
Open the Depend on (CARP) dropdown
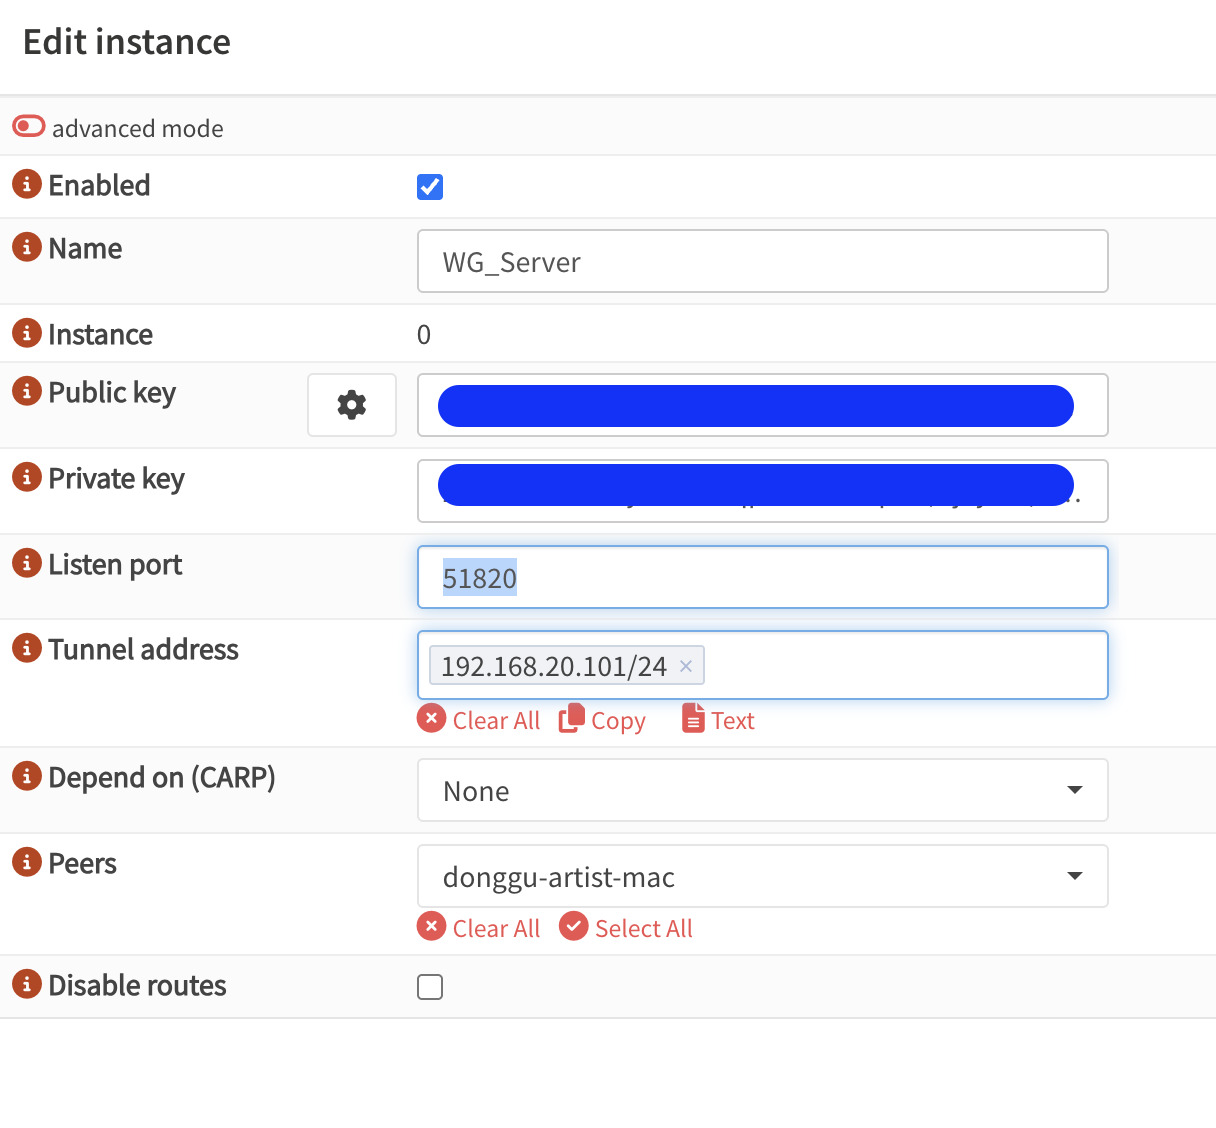pos(762,791)
